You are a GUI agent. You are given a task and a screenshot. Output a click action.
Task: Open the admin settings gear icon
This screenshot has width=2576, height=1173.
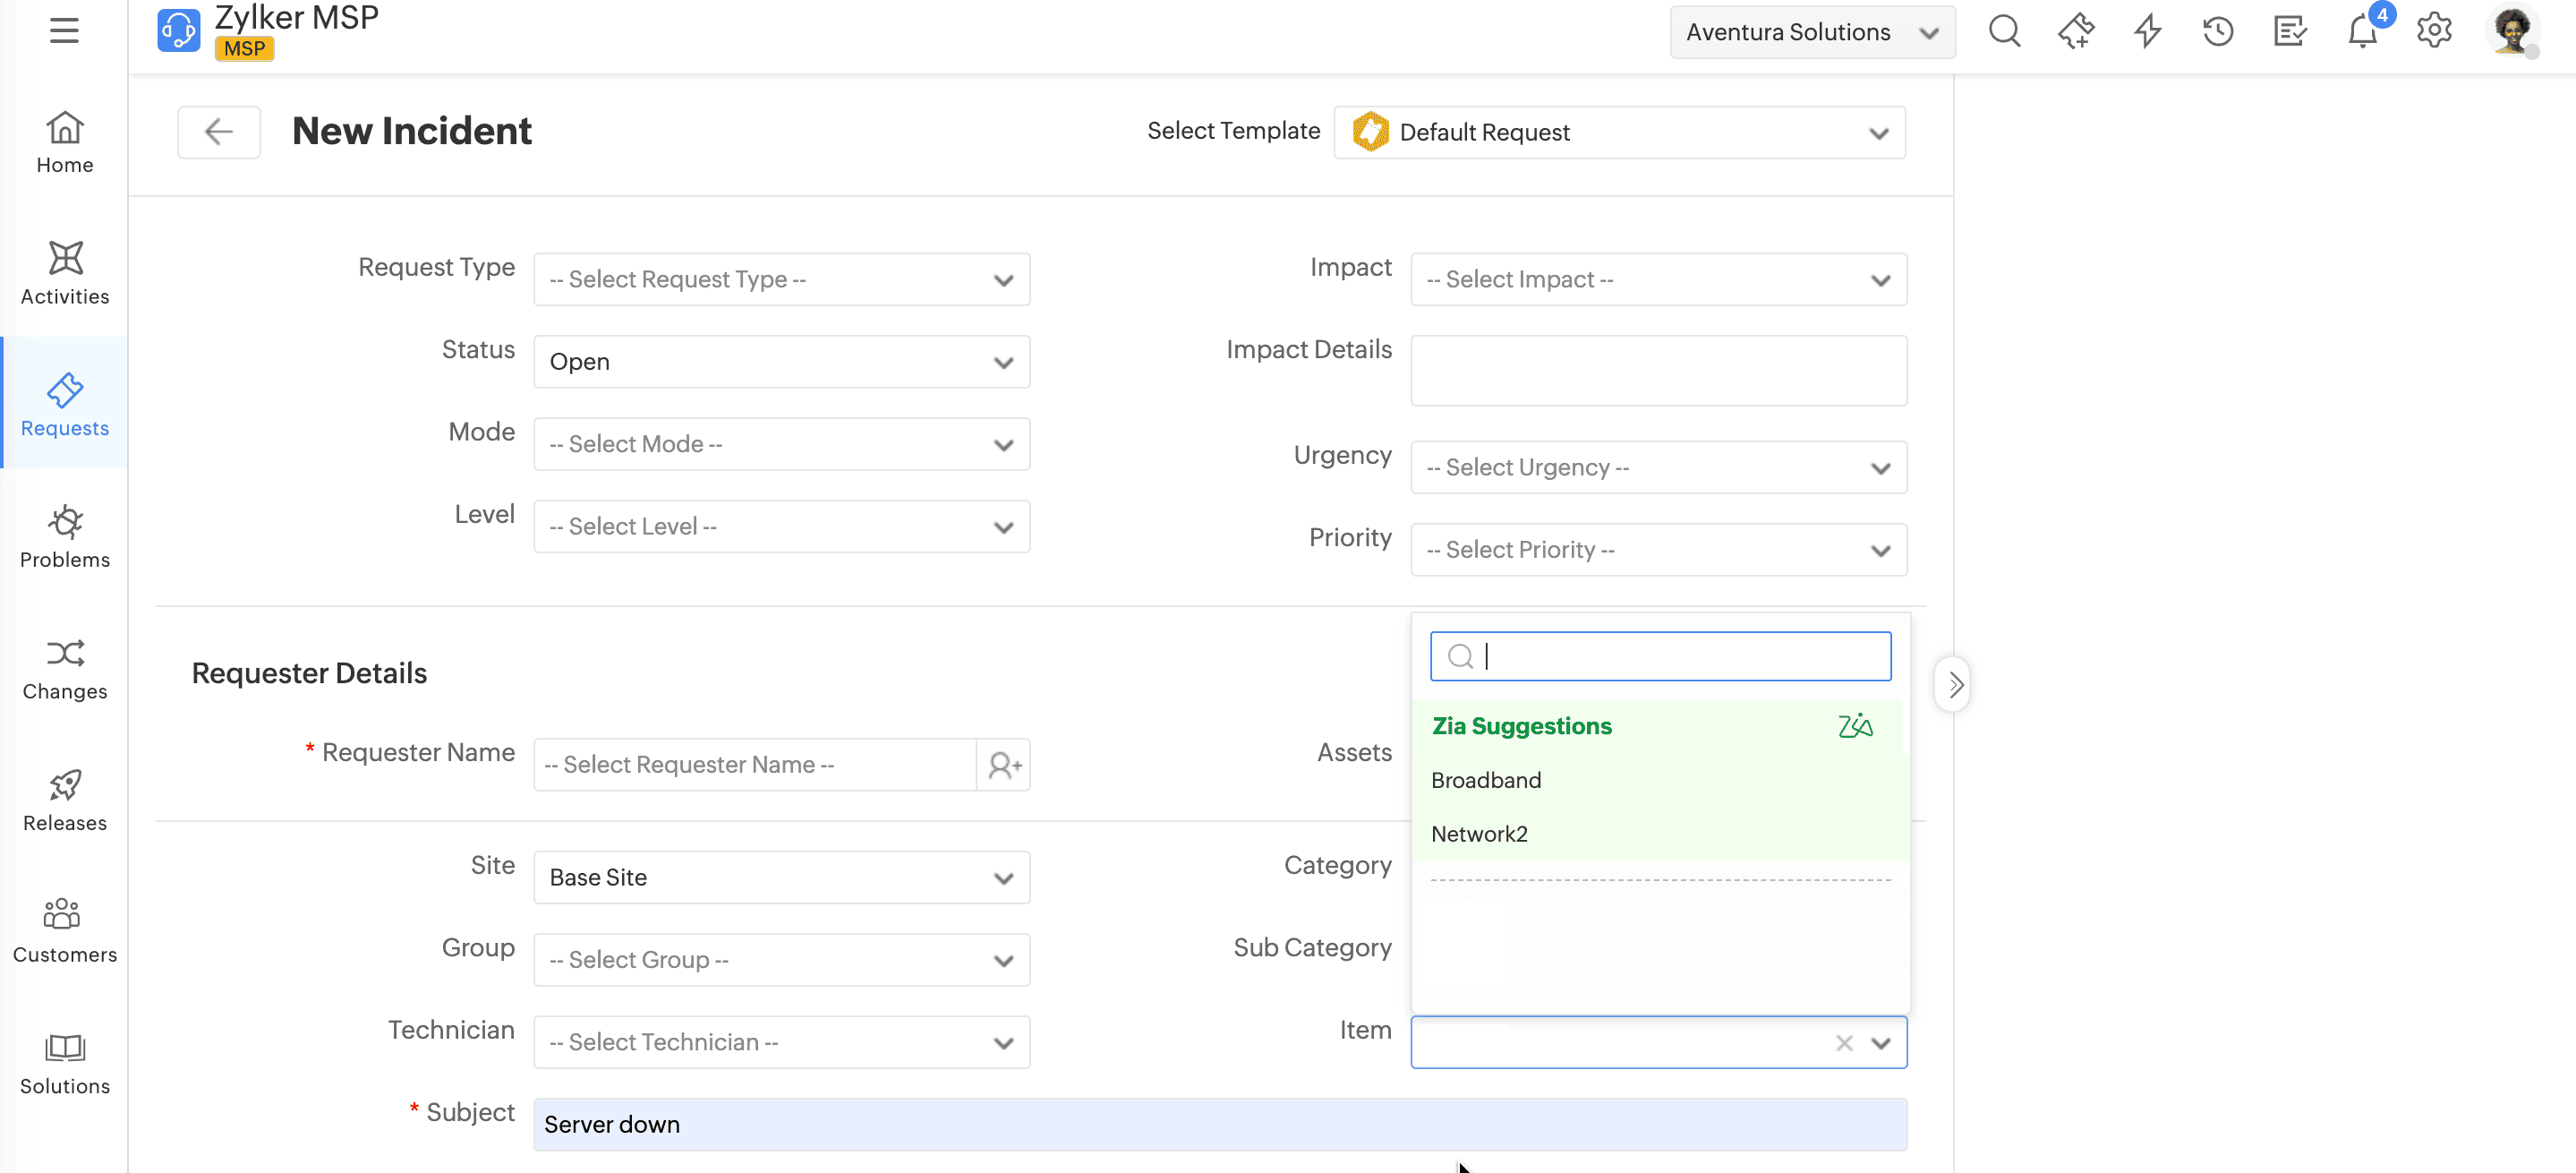(x=2434, y=31)
